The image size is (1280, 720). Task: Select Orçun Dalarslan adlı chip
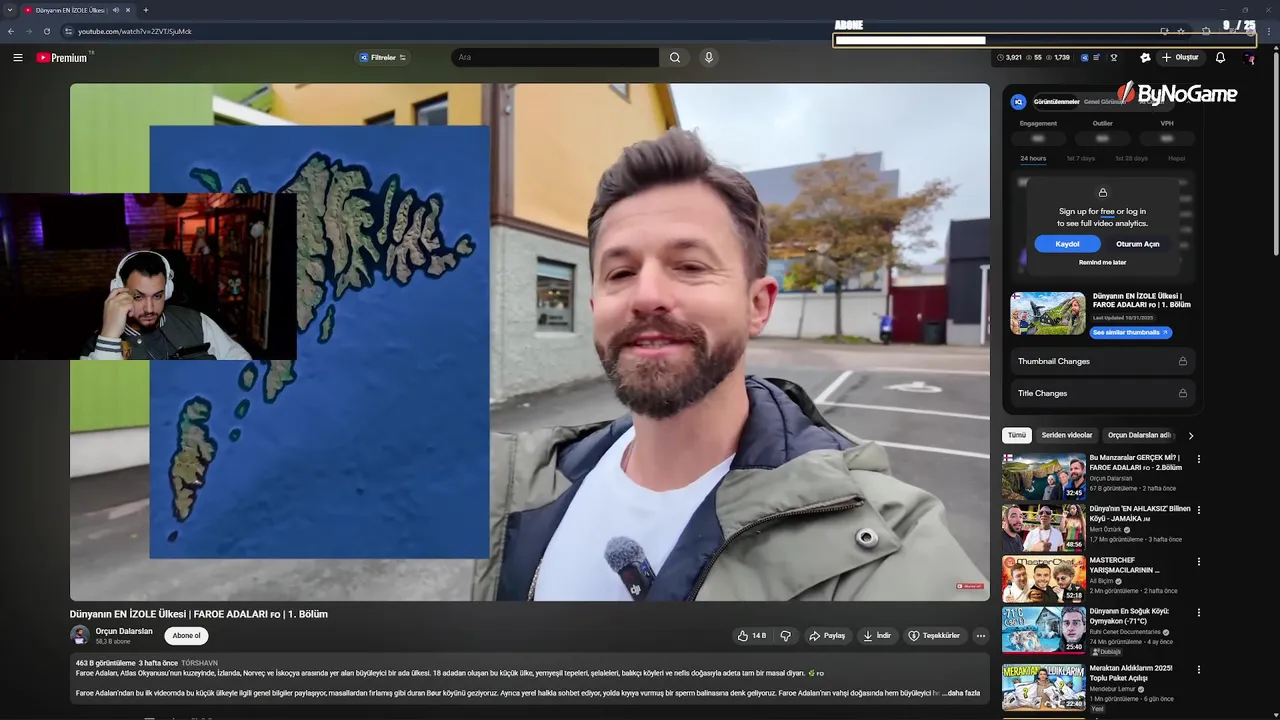(1138, 435)
